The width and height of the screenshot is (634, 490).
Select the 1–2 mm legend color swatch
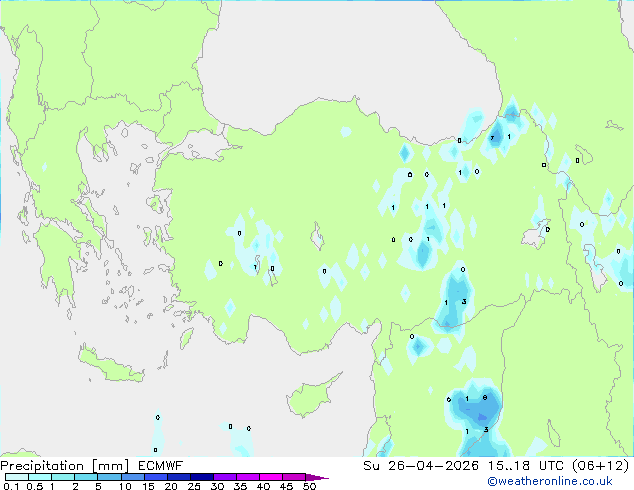click(63, 477)
